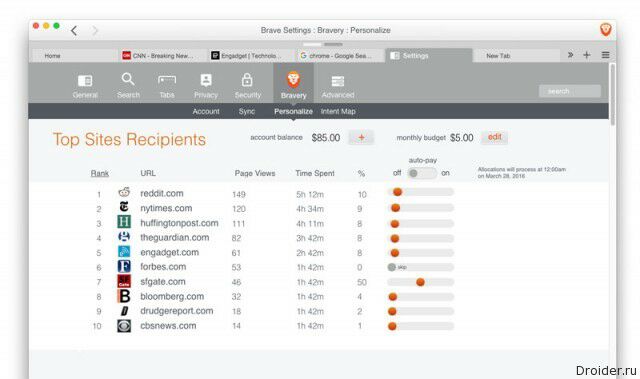
Task: Open the Personalize sub-menu
Action: [x=293, y=111]
